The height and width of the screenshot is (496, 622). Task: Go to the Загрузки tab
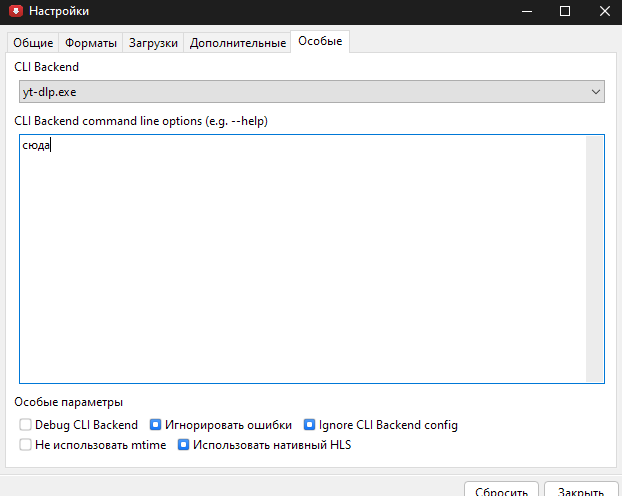coord(153,43)
